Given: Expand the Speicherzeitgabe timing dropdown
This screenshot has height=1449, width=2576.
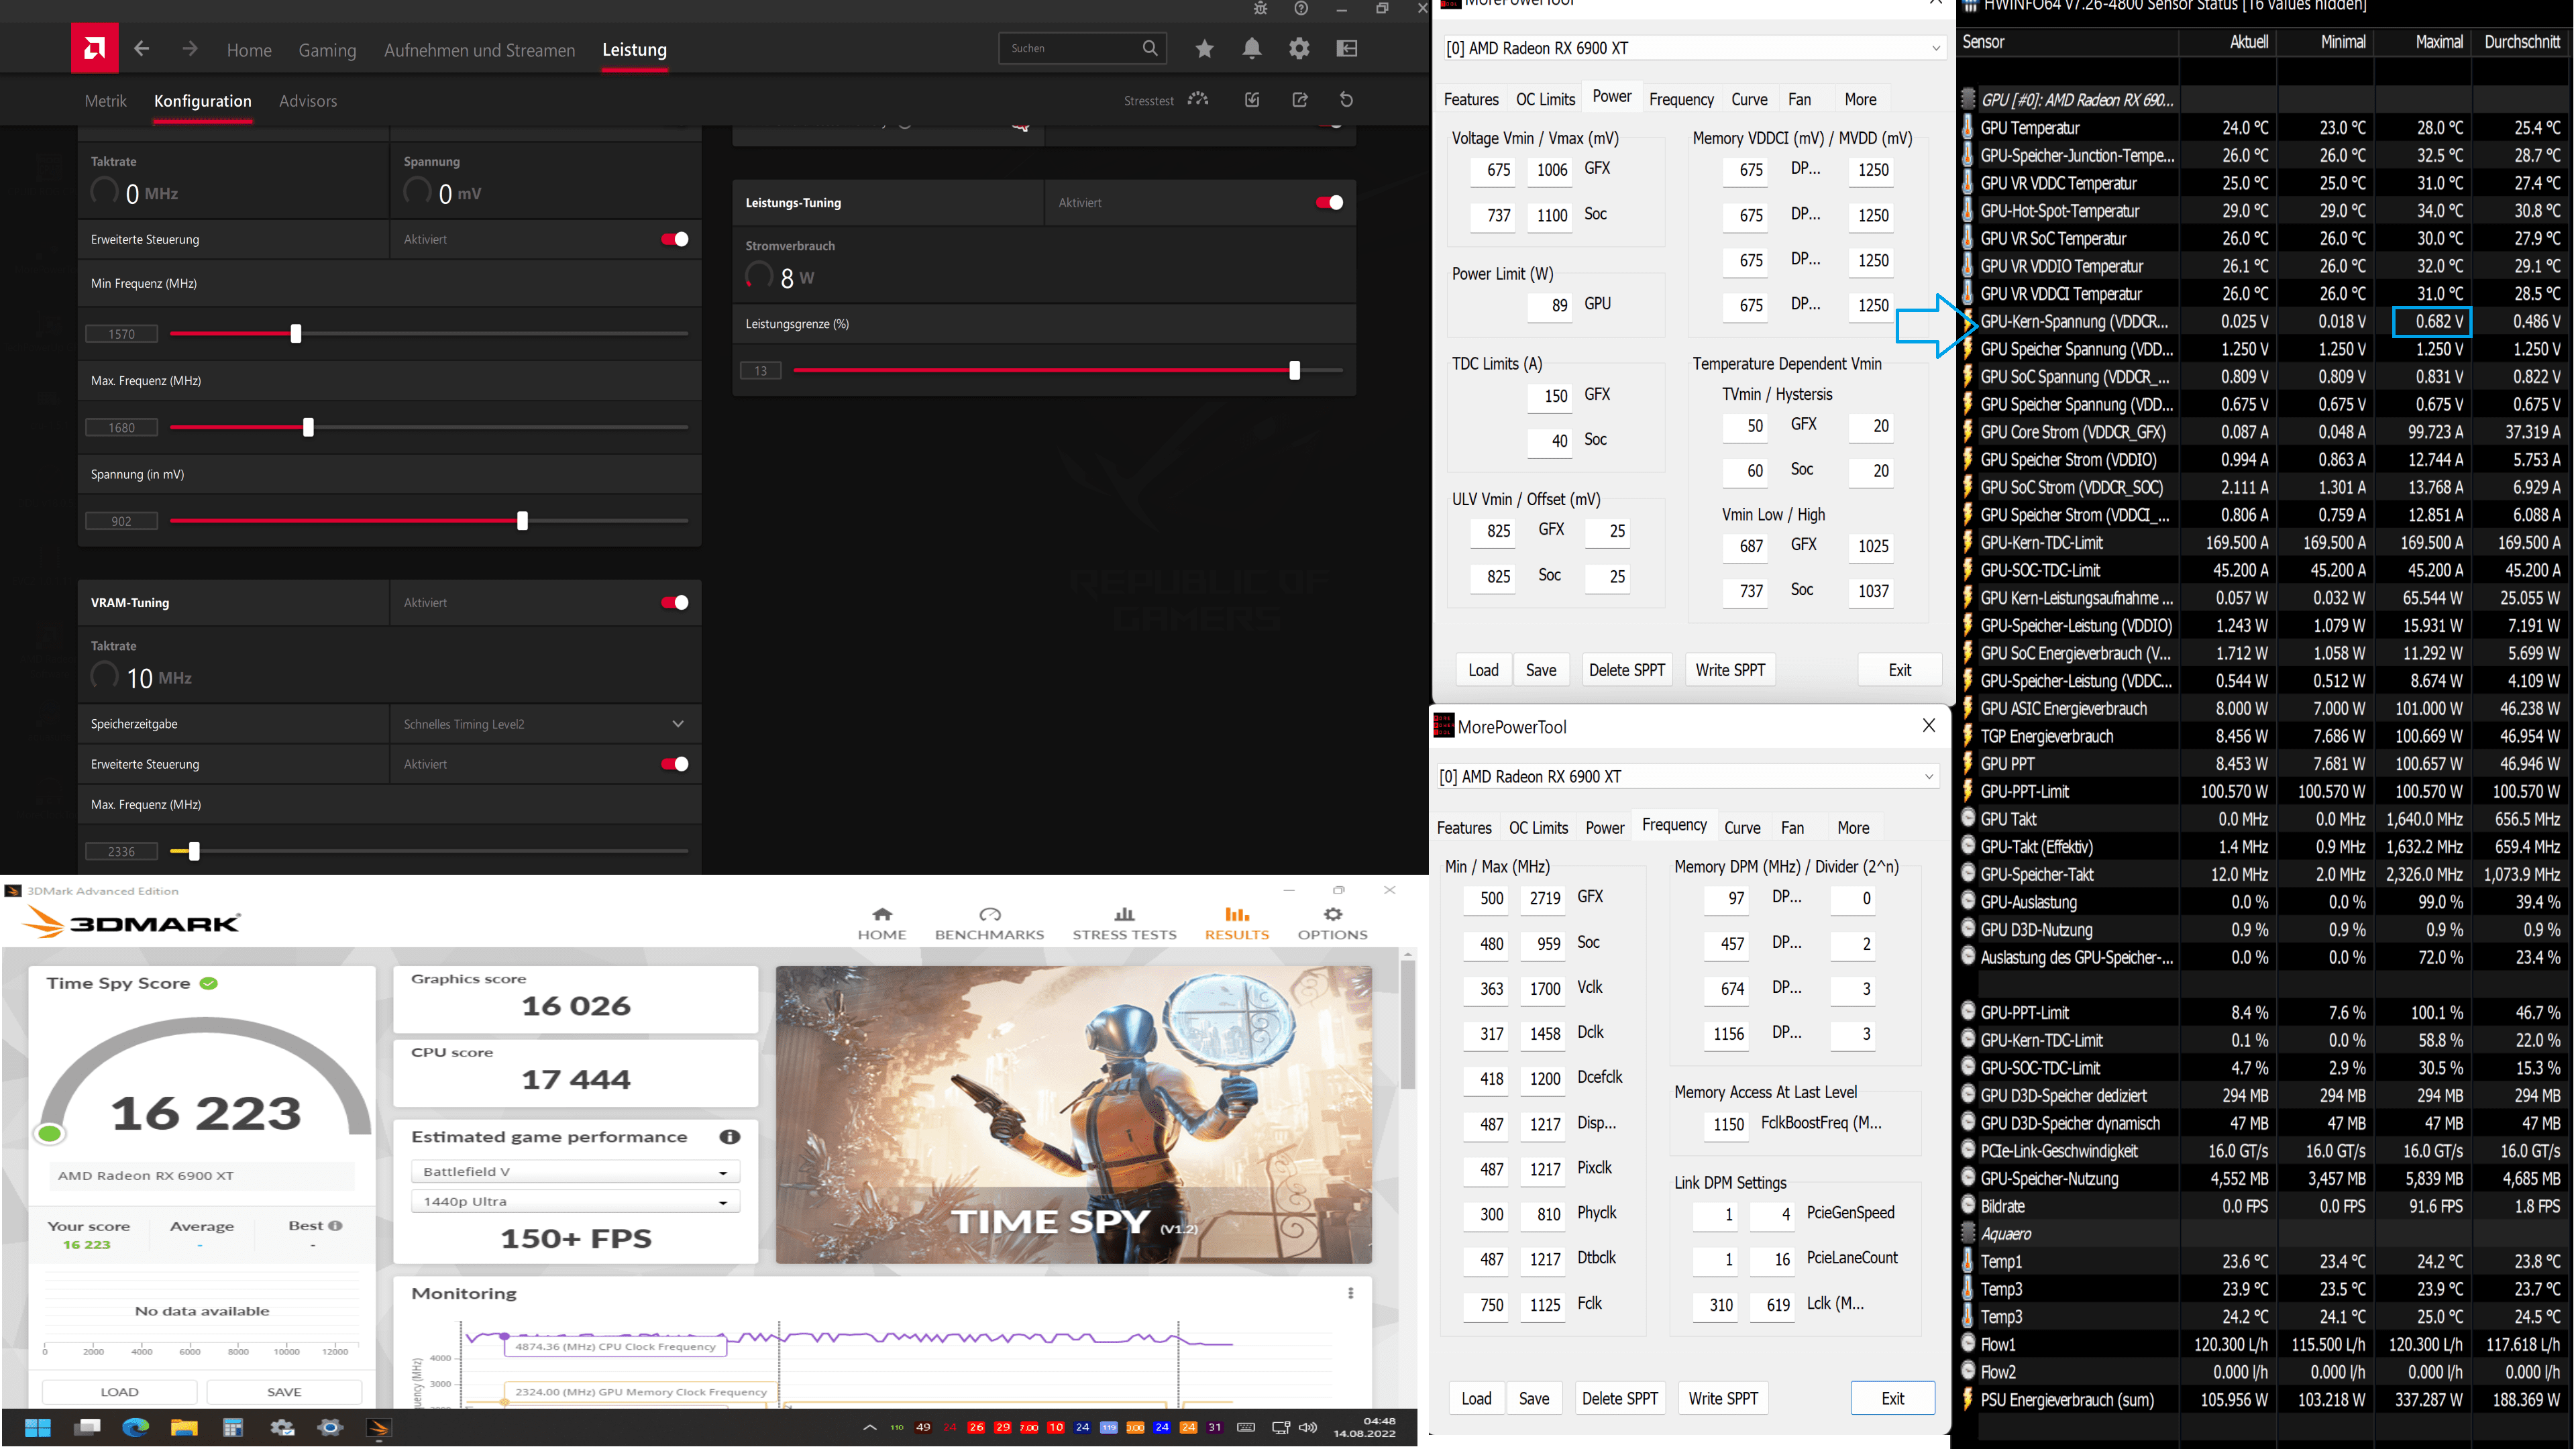Looking at the screenshot, I should pos(677,724).
